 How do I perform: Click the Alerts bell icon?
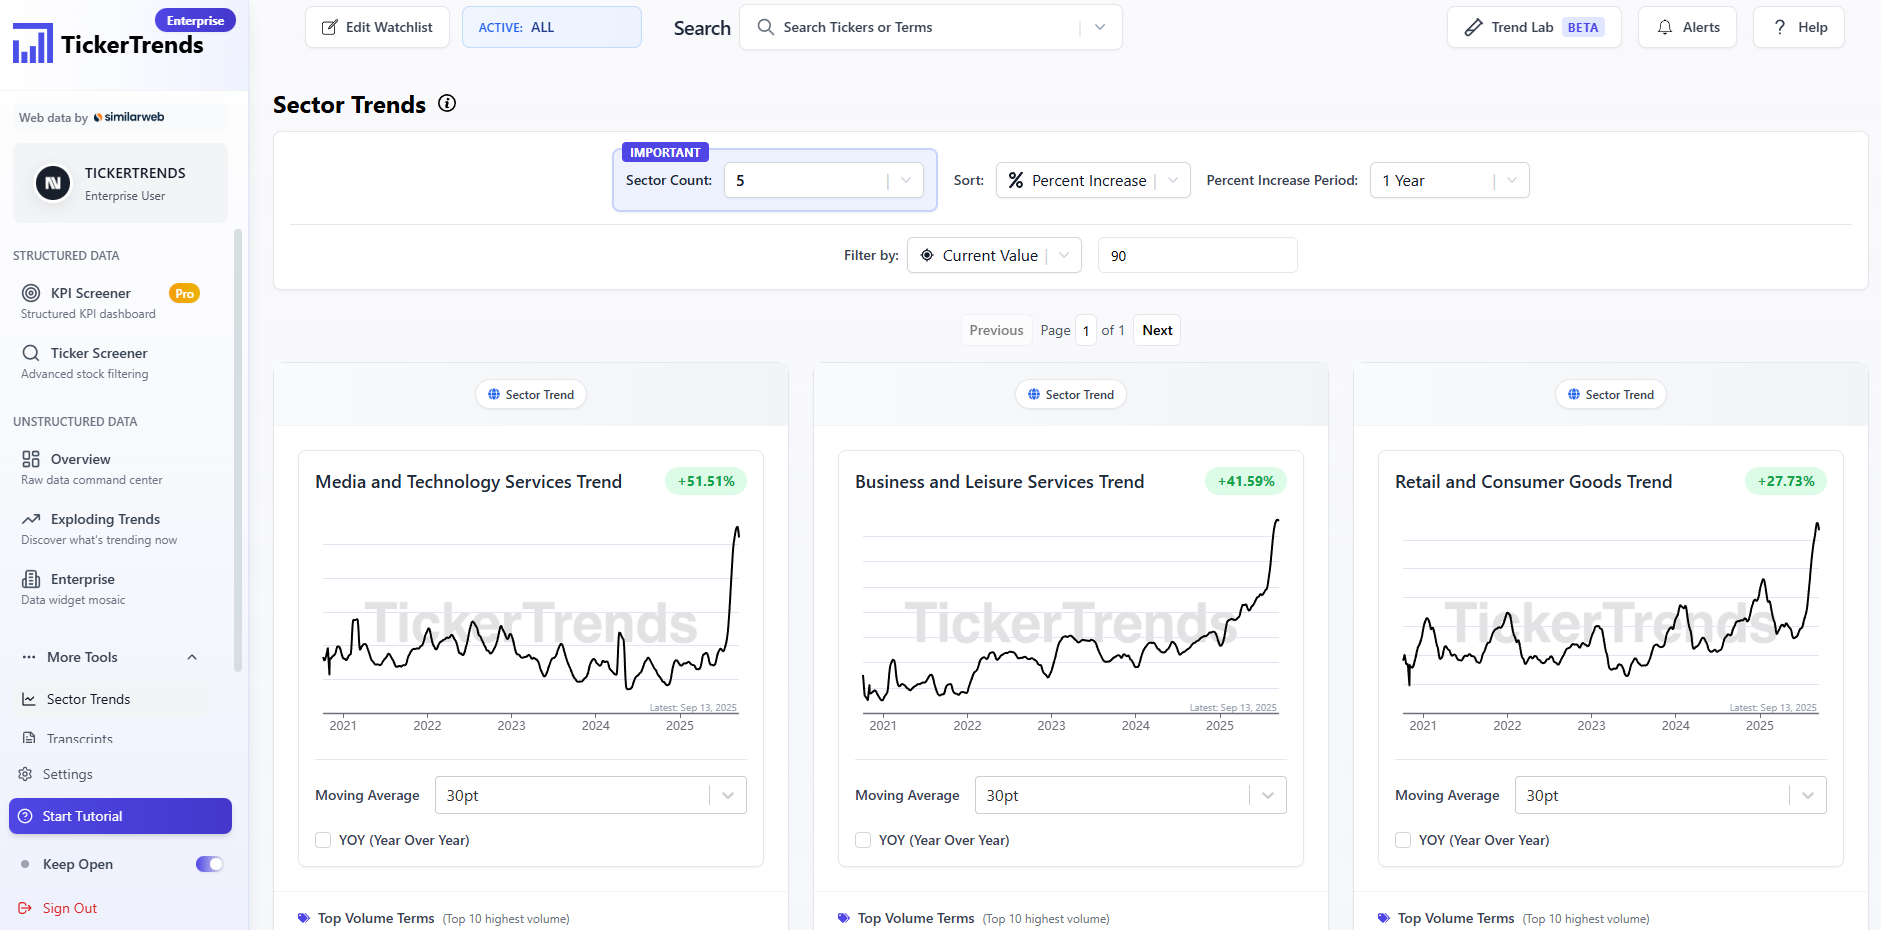coord(1665,27)
